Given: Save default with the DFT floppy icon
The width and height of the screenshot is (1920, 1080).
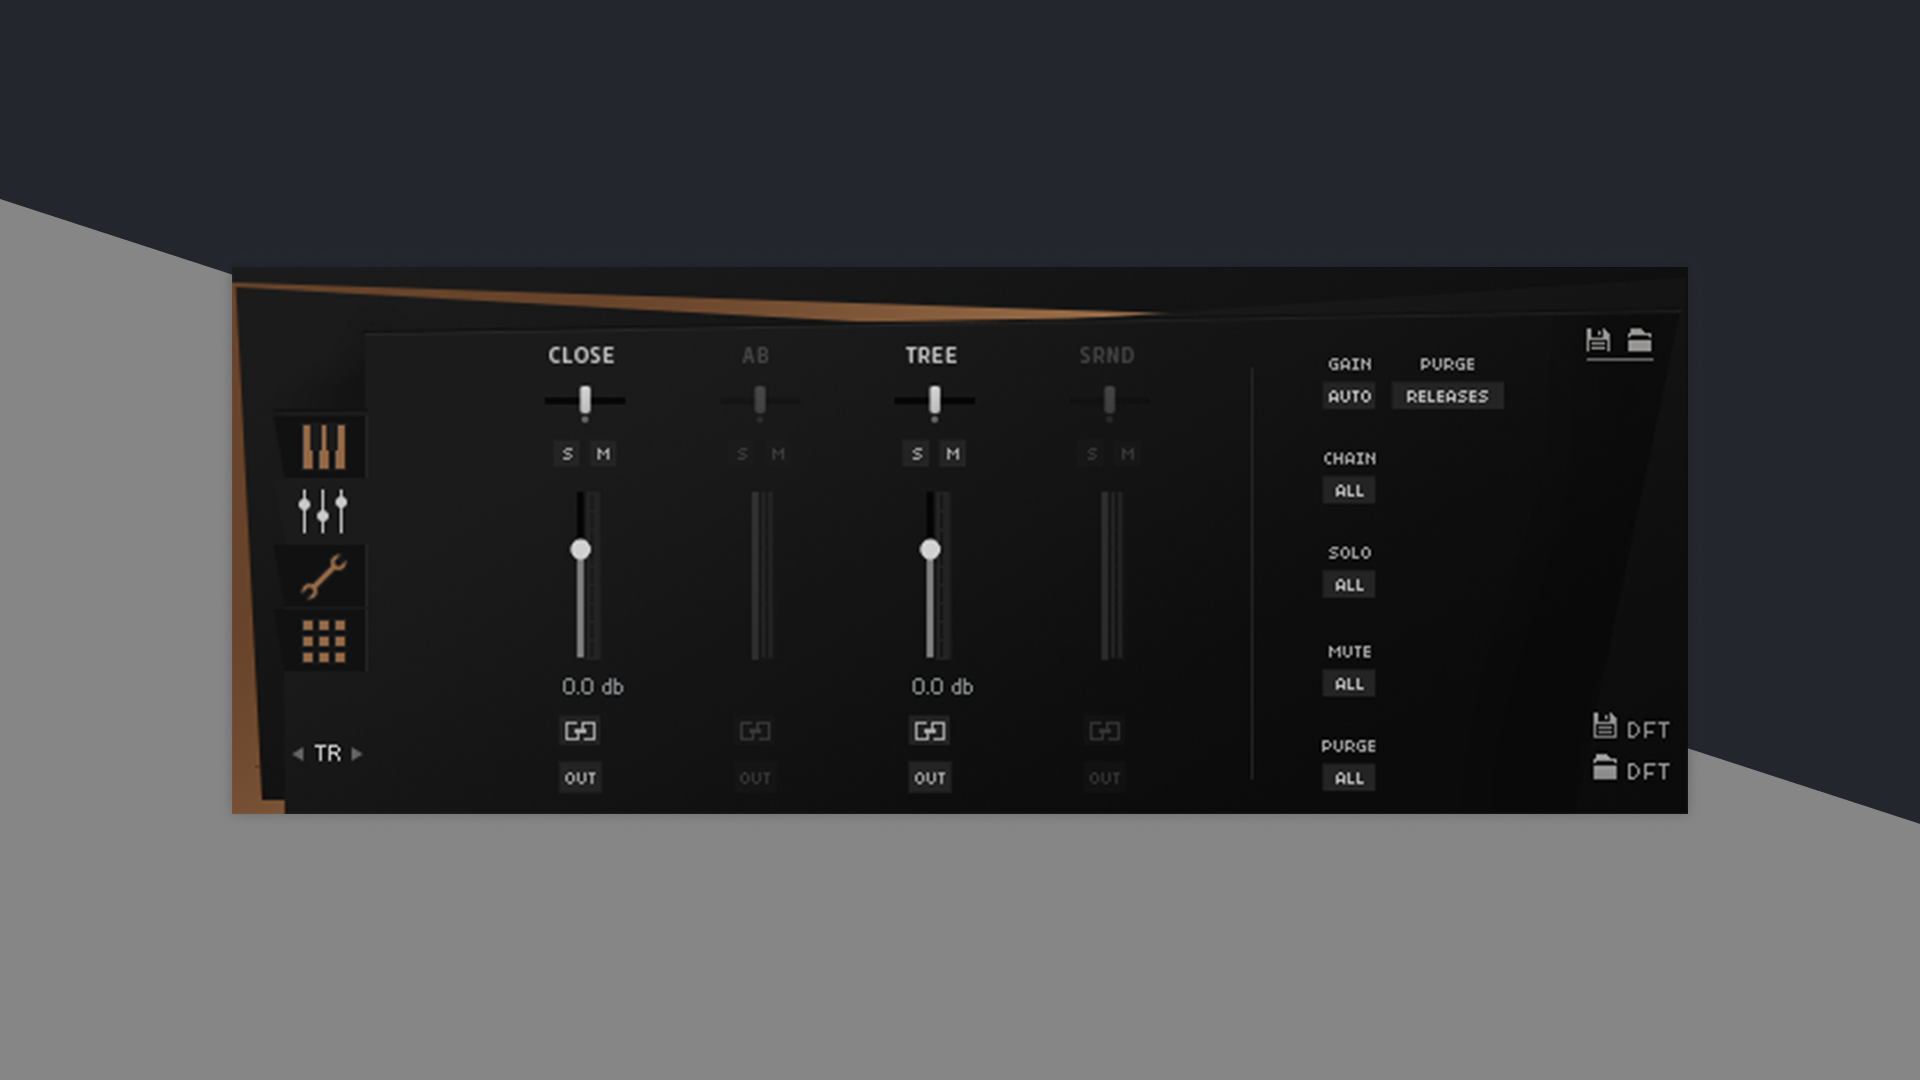Looking at the screenshot, I should (1605, 727).
